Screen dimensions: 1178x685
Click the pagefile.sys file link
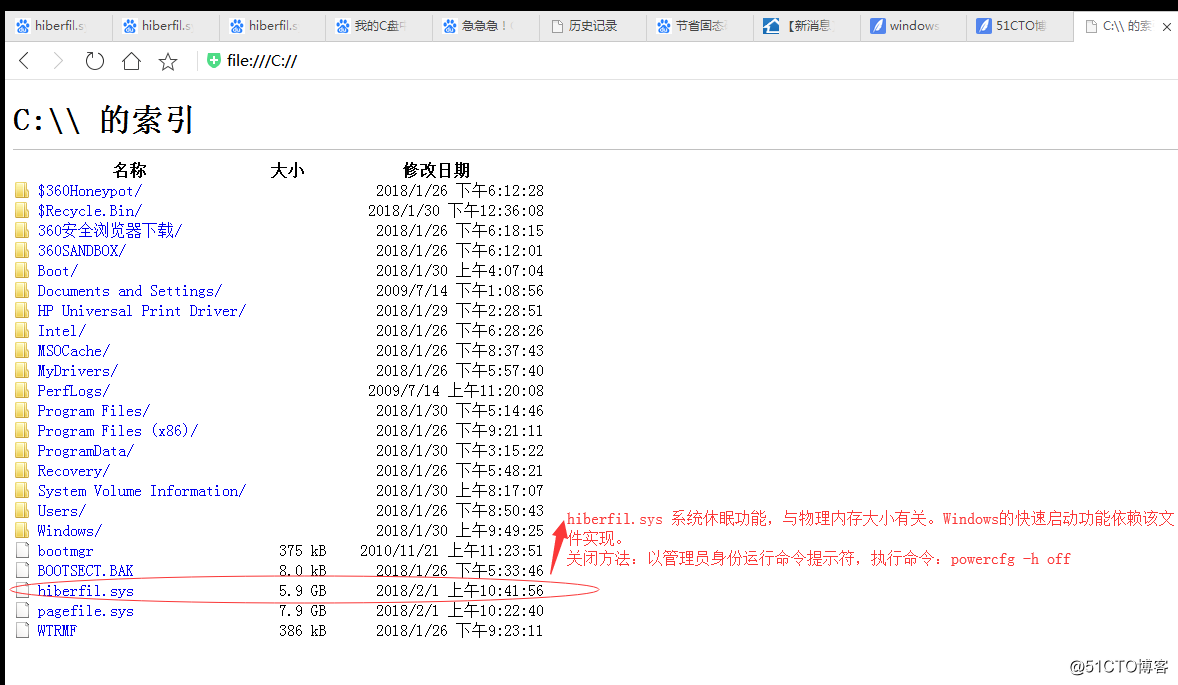[86, 611]
